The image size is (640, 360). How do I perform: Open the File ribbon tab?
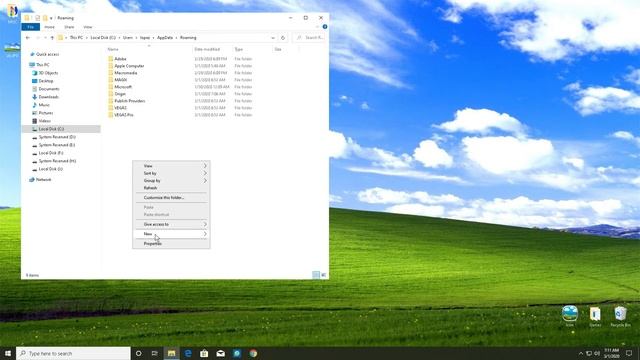tap(31, 27)
